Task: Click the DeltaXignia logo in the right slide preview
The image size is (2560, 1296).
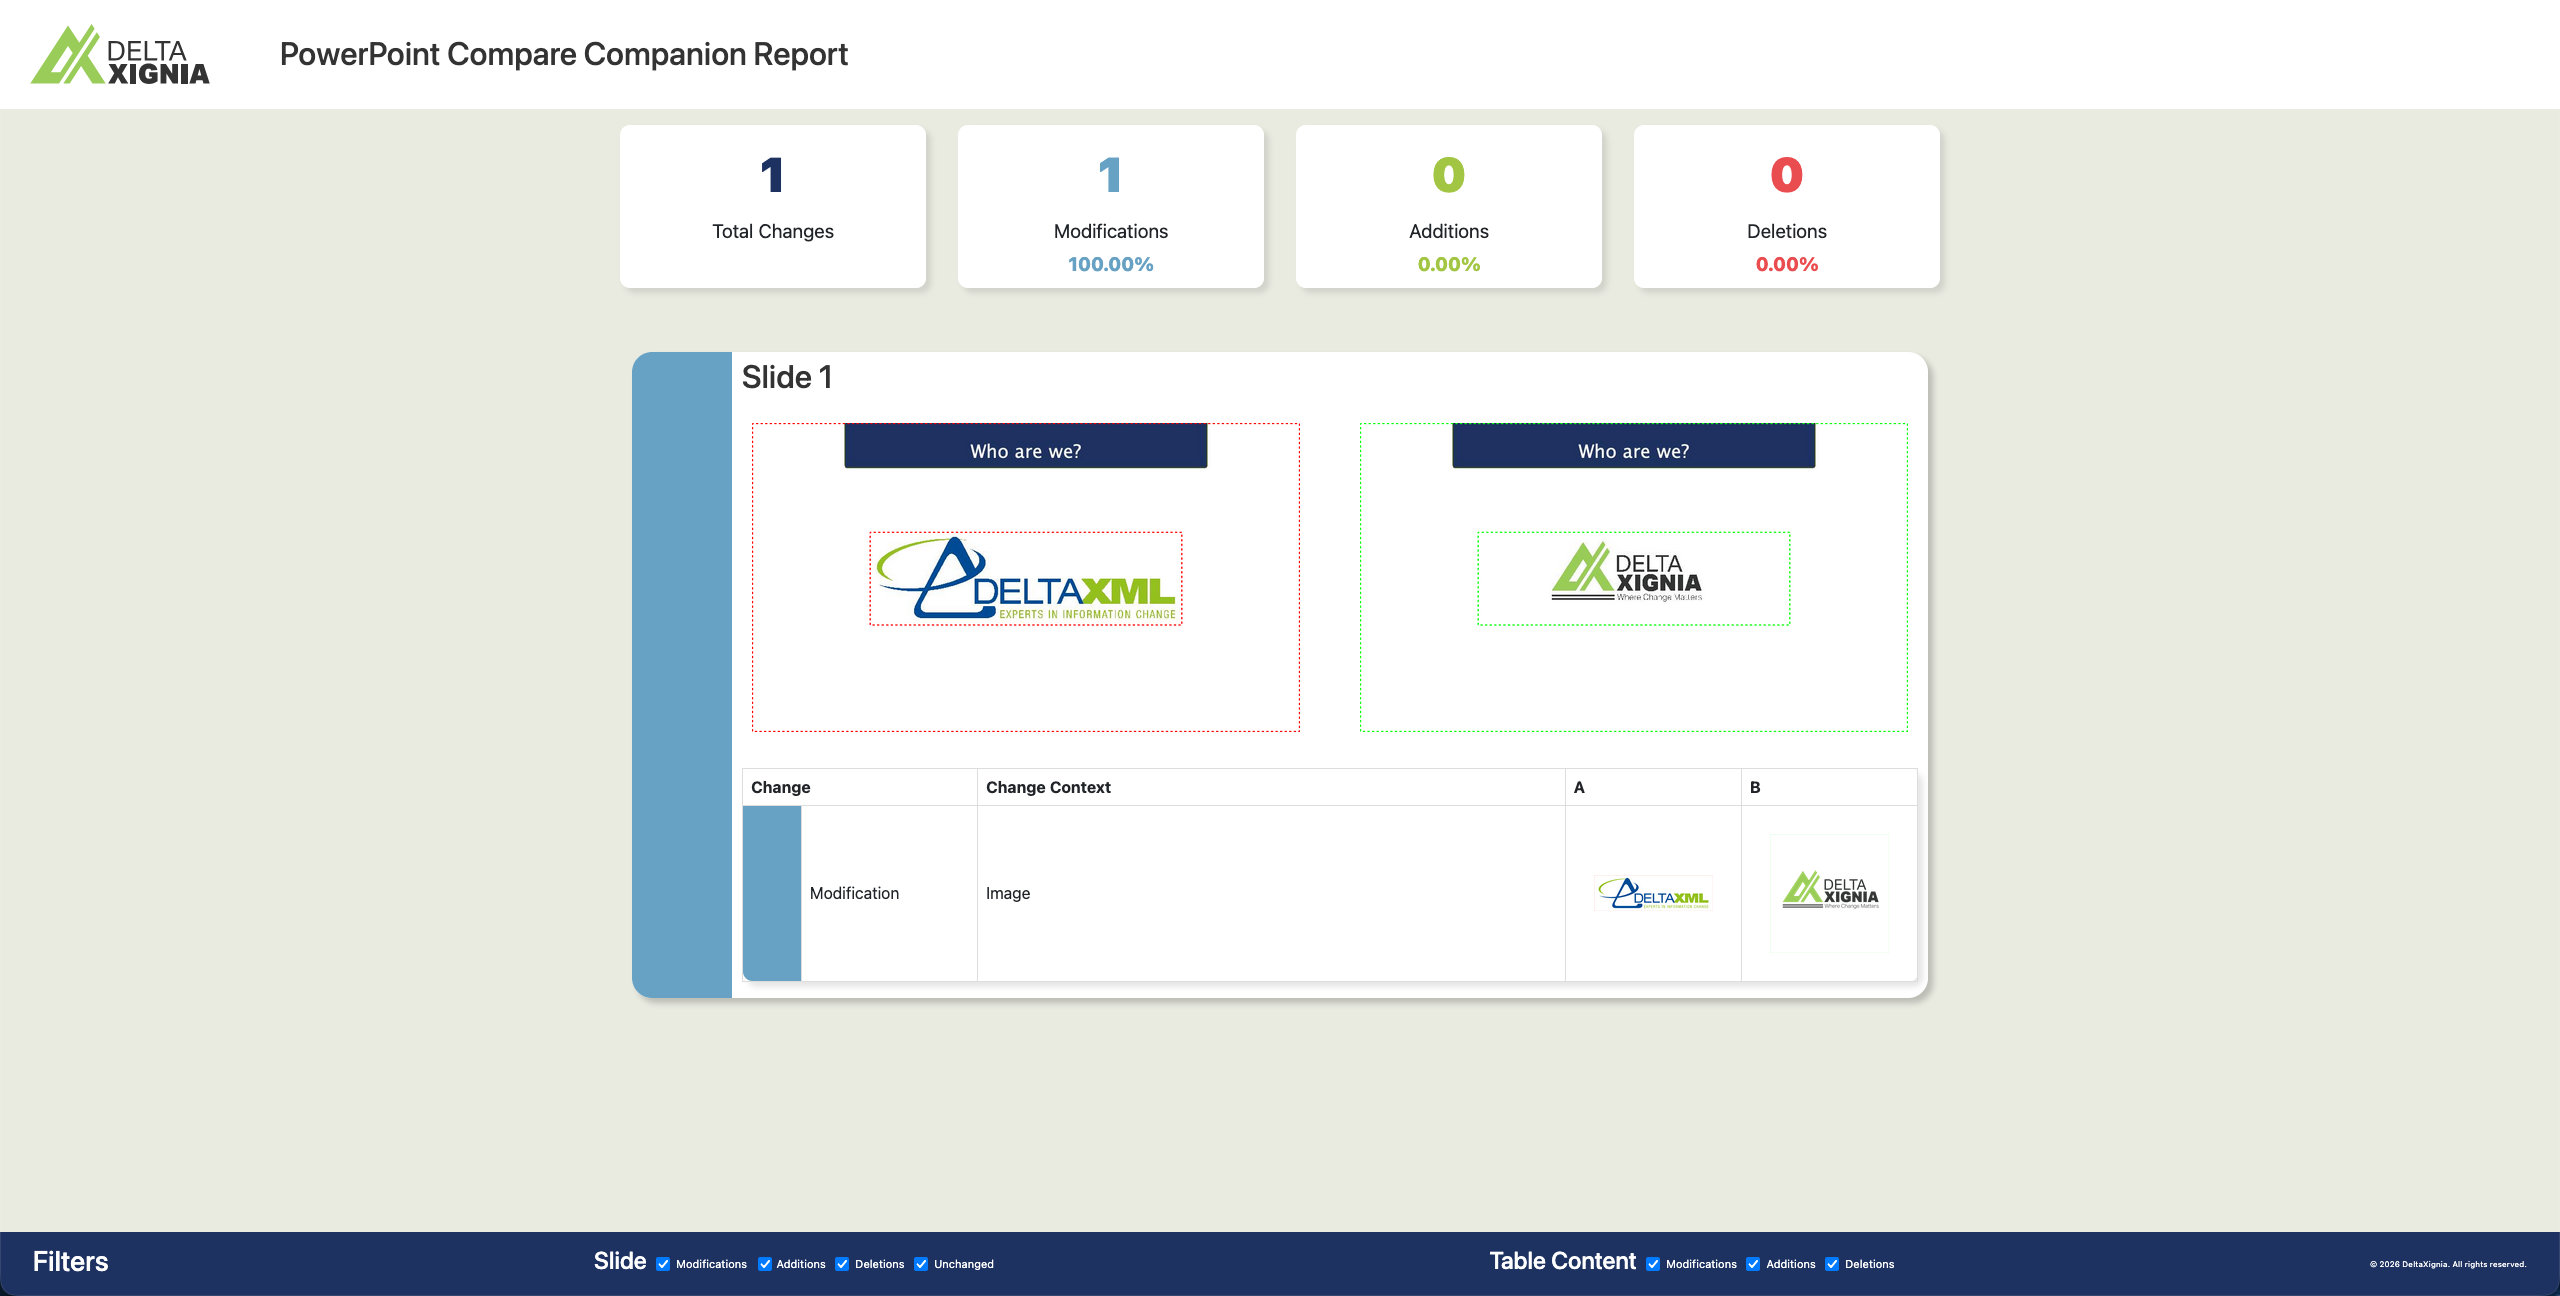Action: (1634, 578)
